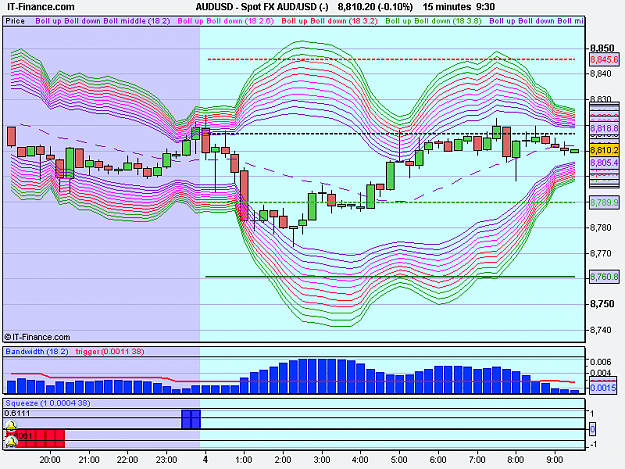Viewport: 625px width, 469px height.
Task: Click the pink 'Boll up Boll down (18 2.6)' label
Action: (226, 21)
